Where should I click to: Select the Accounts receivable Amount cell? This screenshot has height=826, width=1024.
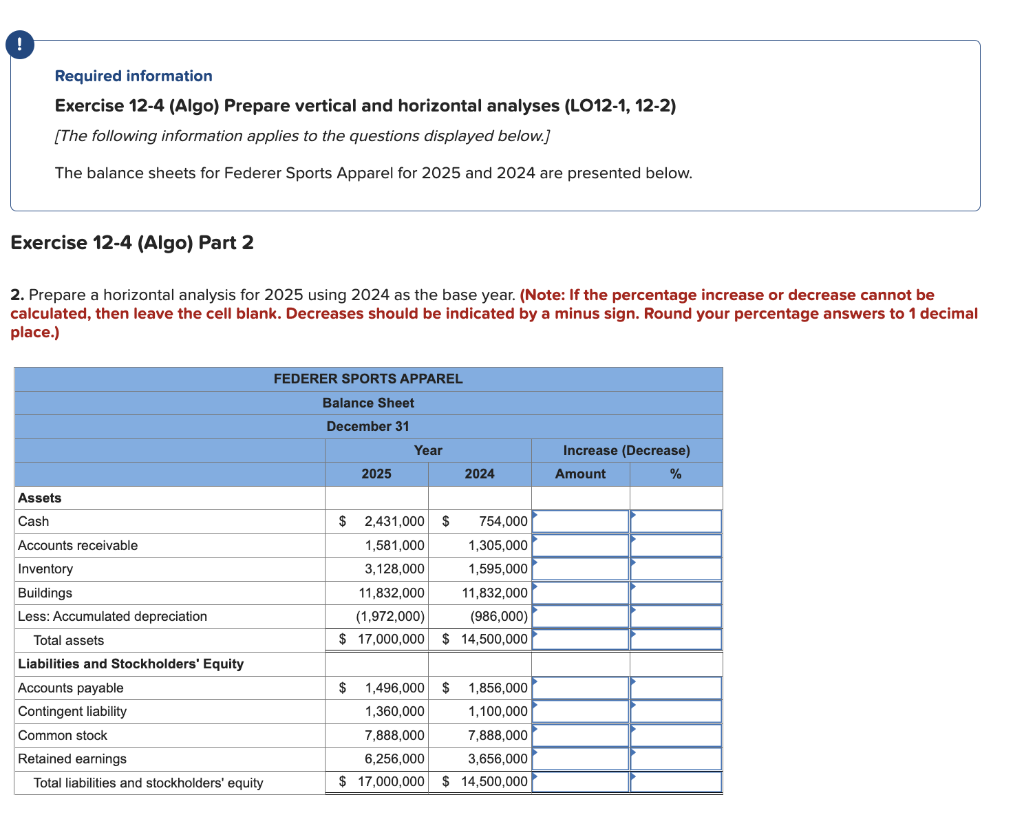click(x=580, y=545)
